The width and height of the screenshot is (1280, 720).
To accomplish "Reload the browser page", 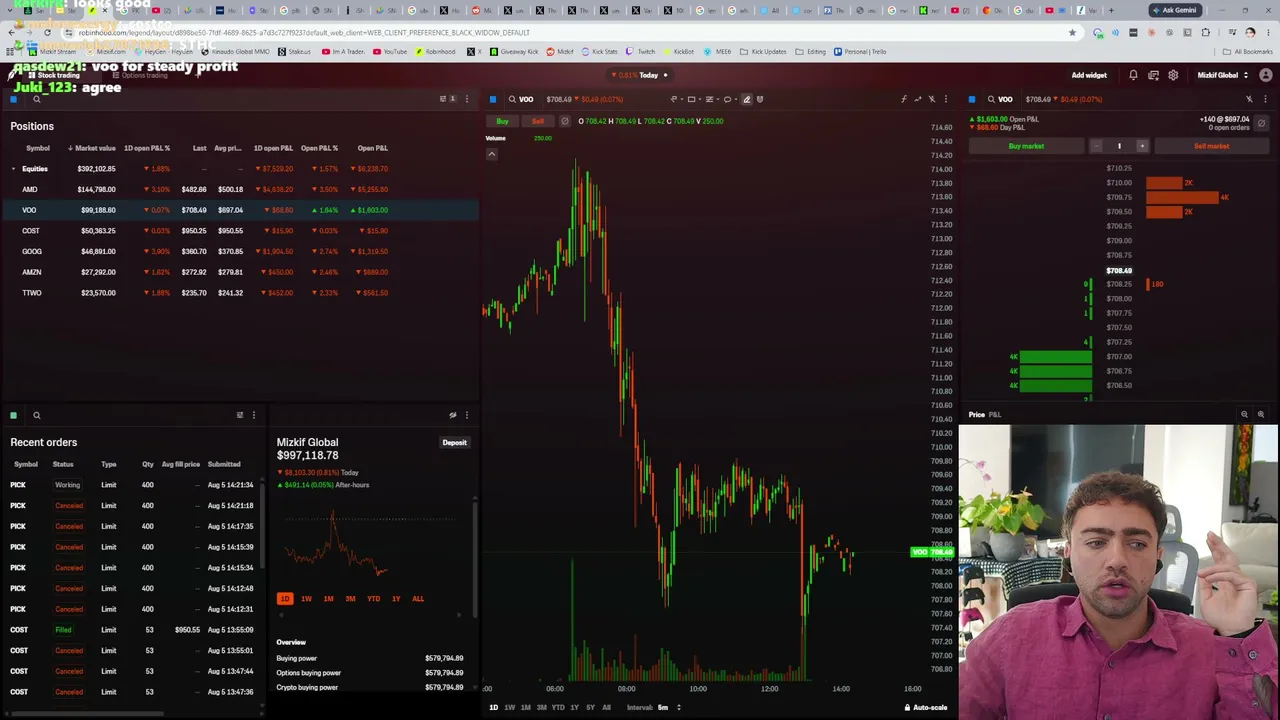I will (47, 32).
